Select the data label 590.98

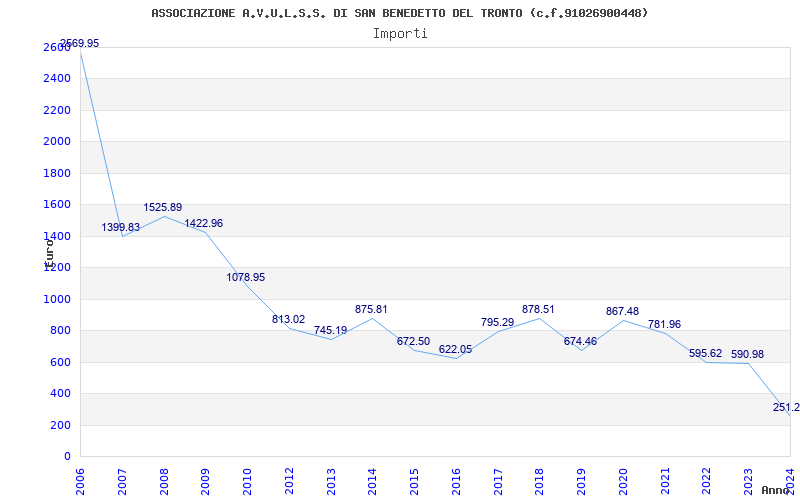[x=747, y=354]
